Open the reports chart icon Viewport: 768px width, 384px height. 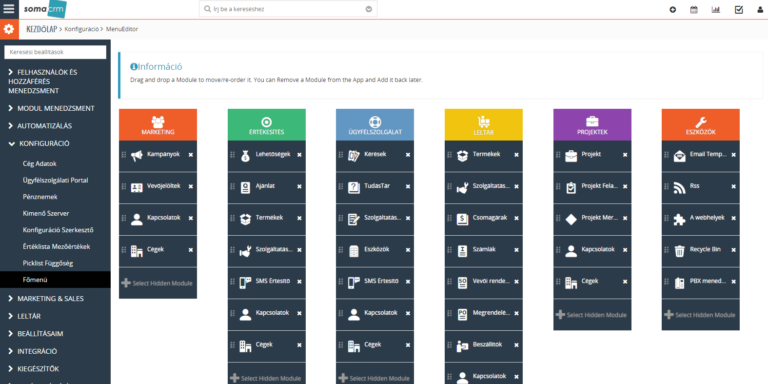[716, 9]
